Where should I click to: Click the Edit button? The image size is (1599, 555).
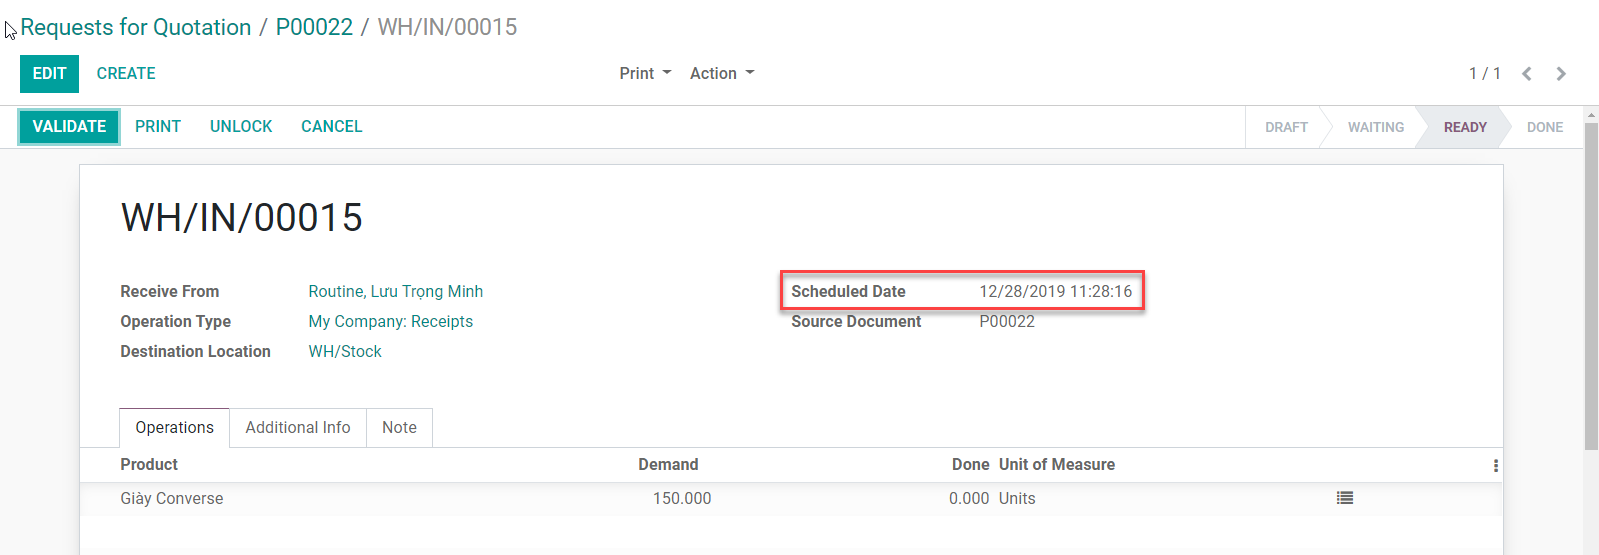pos(49,74)
